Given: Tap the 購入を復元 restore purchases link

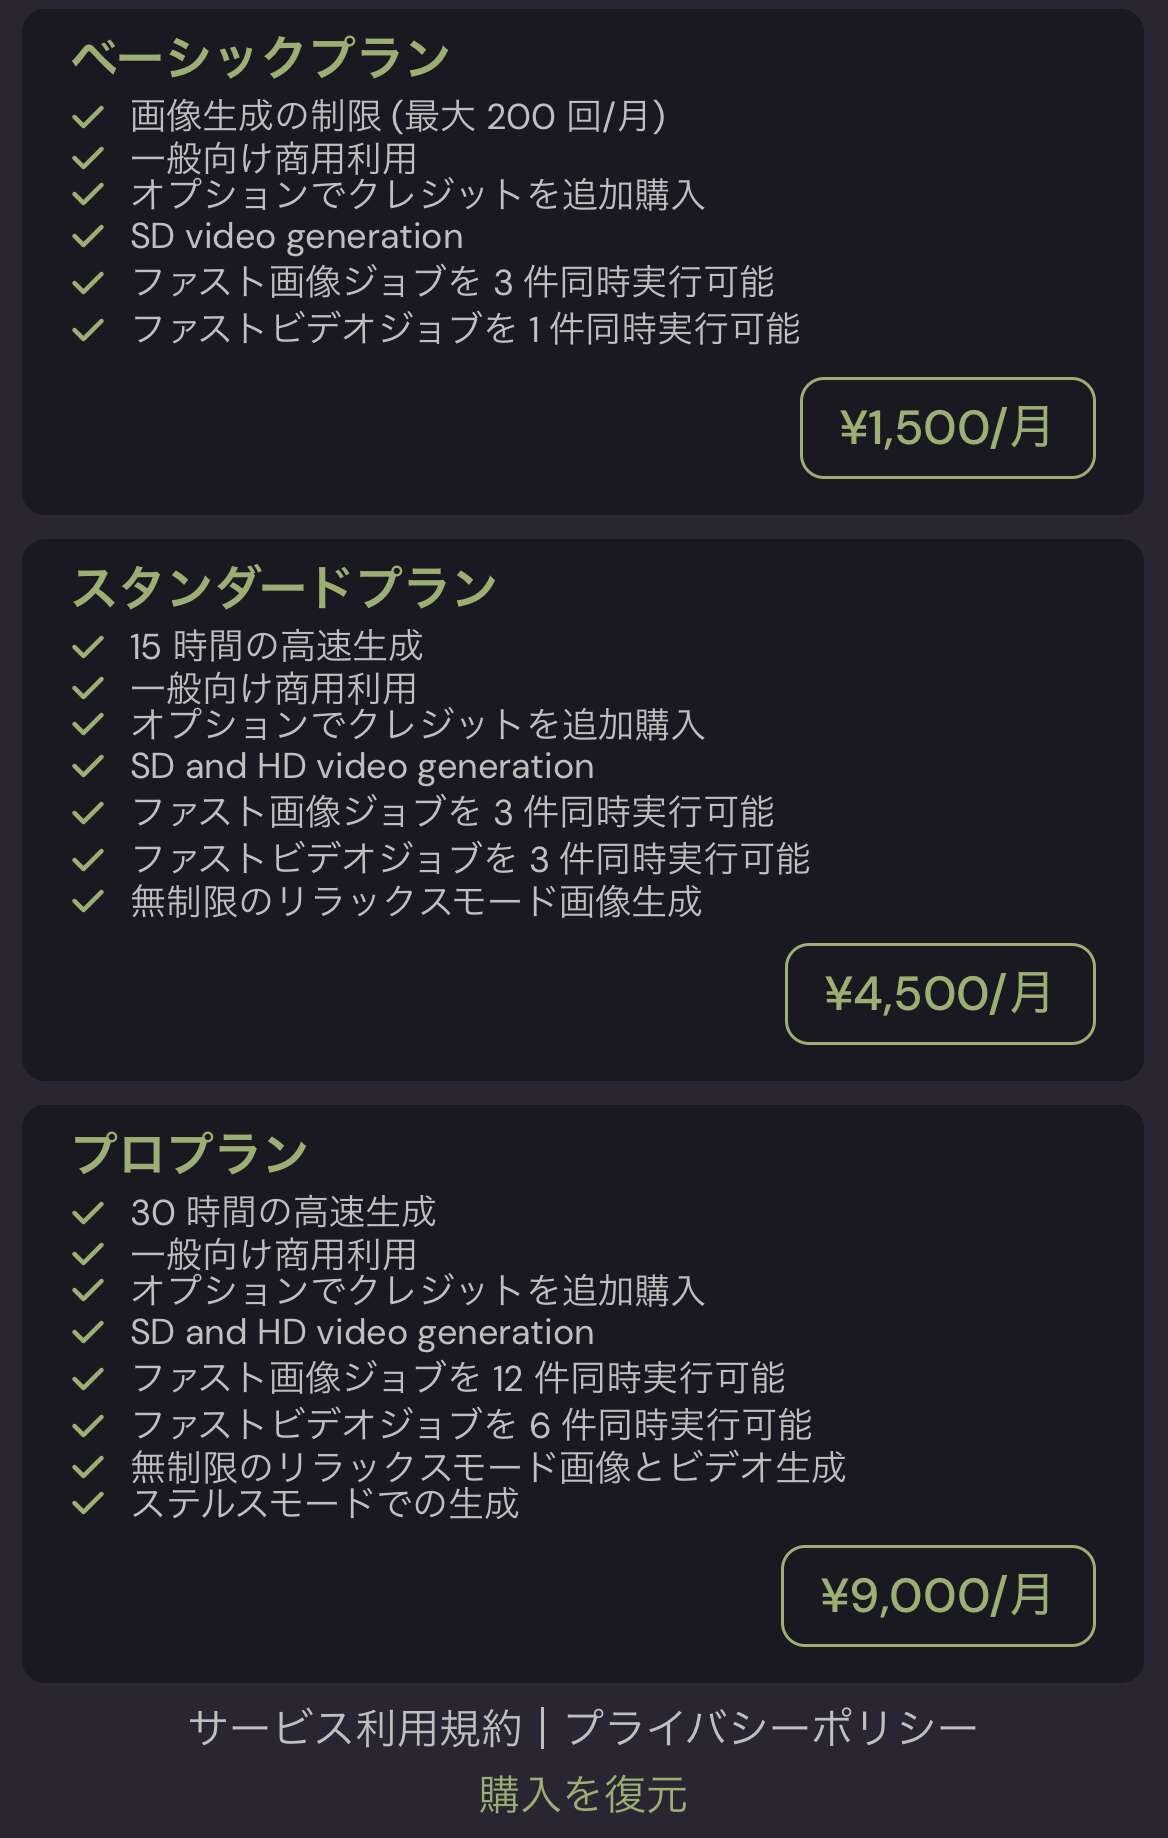Looking at the screenshot, I should (x=583, y=1794).
